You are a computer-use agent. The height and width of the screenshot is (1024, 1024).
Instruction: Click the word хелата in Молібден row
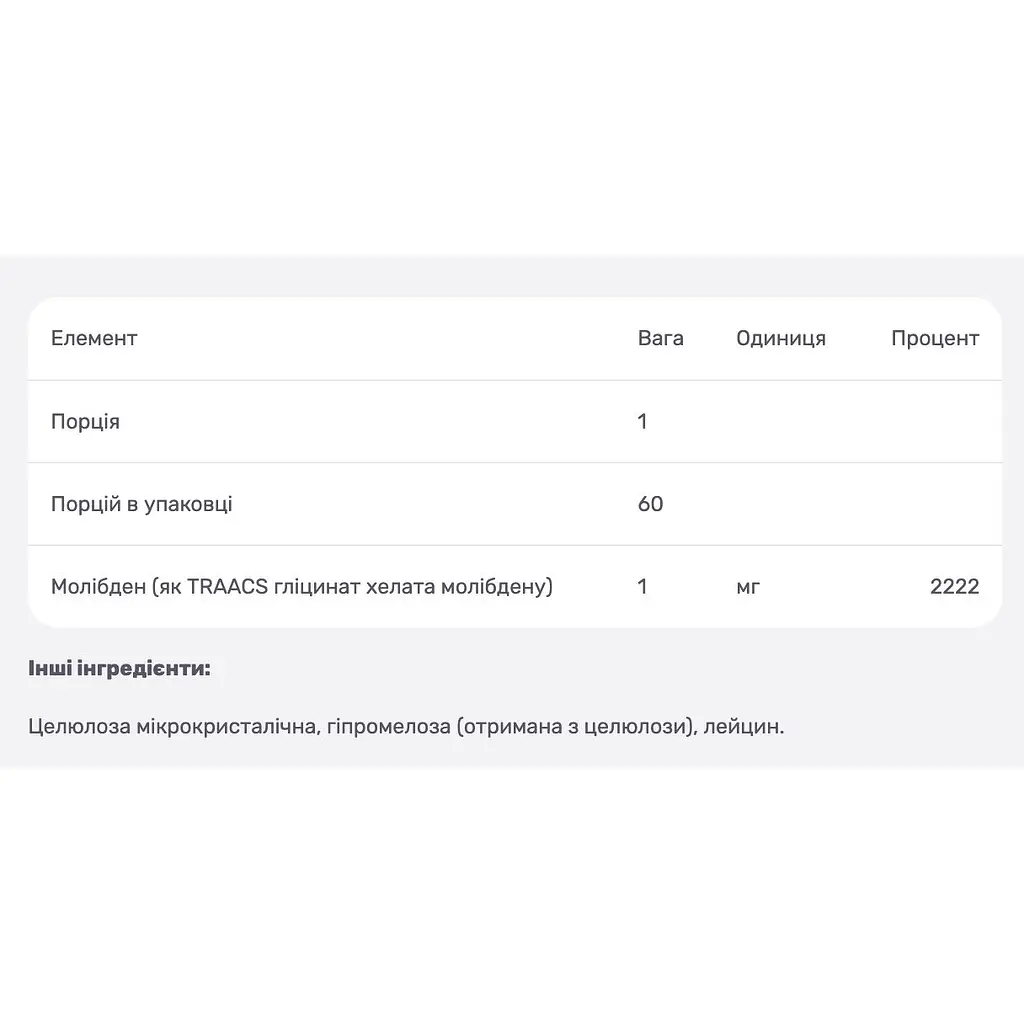pos(400,586)
